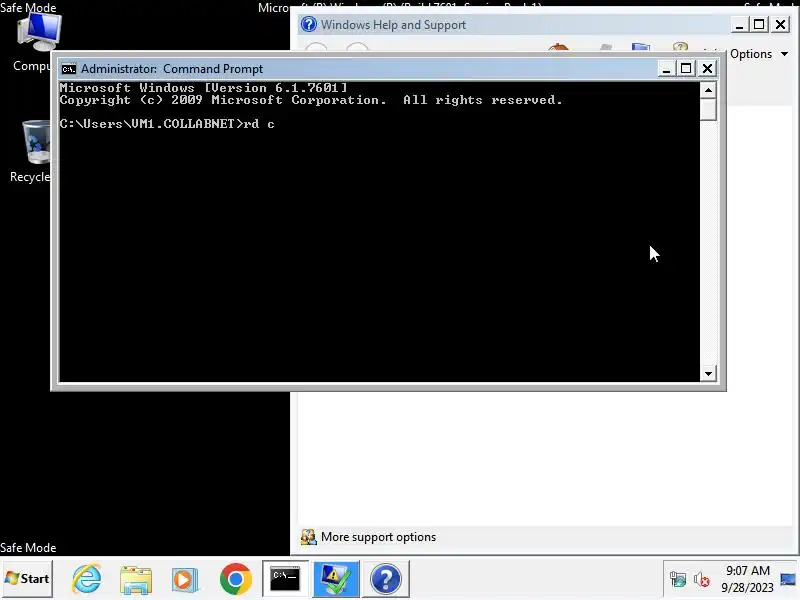Click the Command Prompt scrollbar thumb
This screenshot has height=600, width=800.
tap(708, 109)
